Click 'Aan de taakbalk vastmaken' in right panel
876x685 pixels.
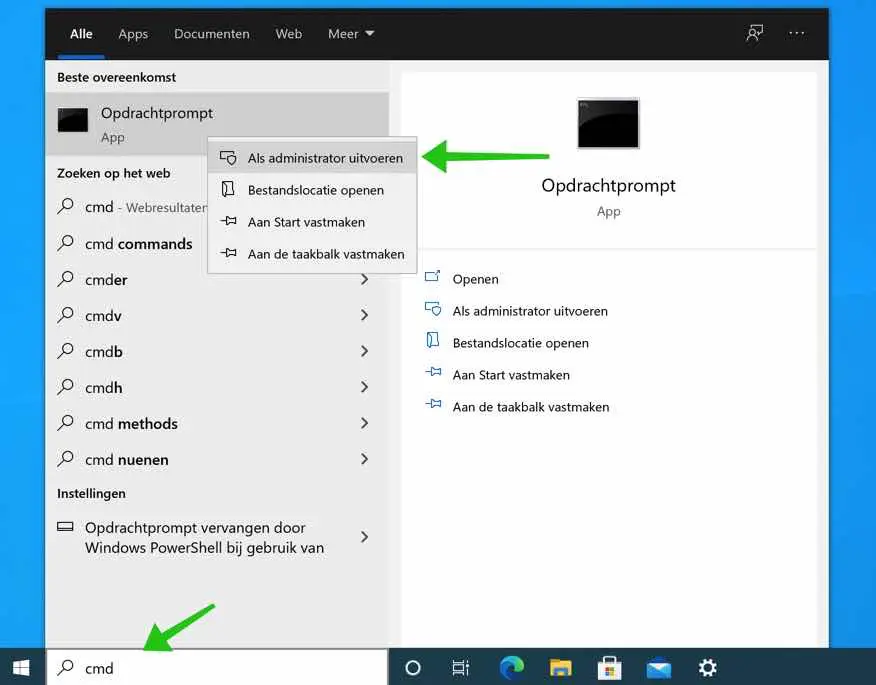tap(531, 406)
